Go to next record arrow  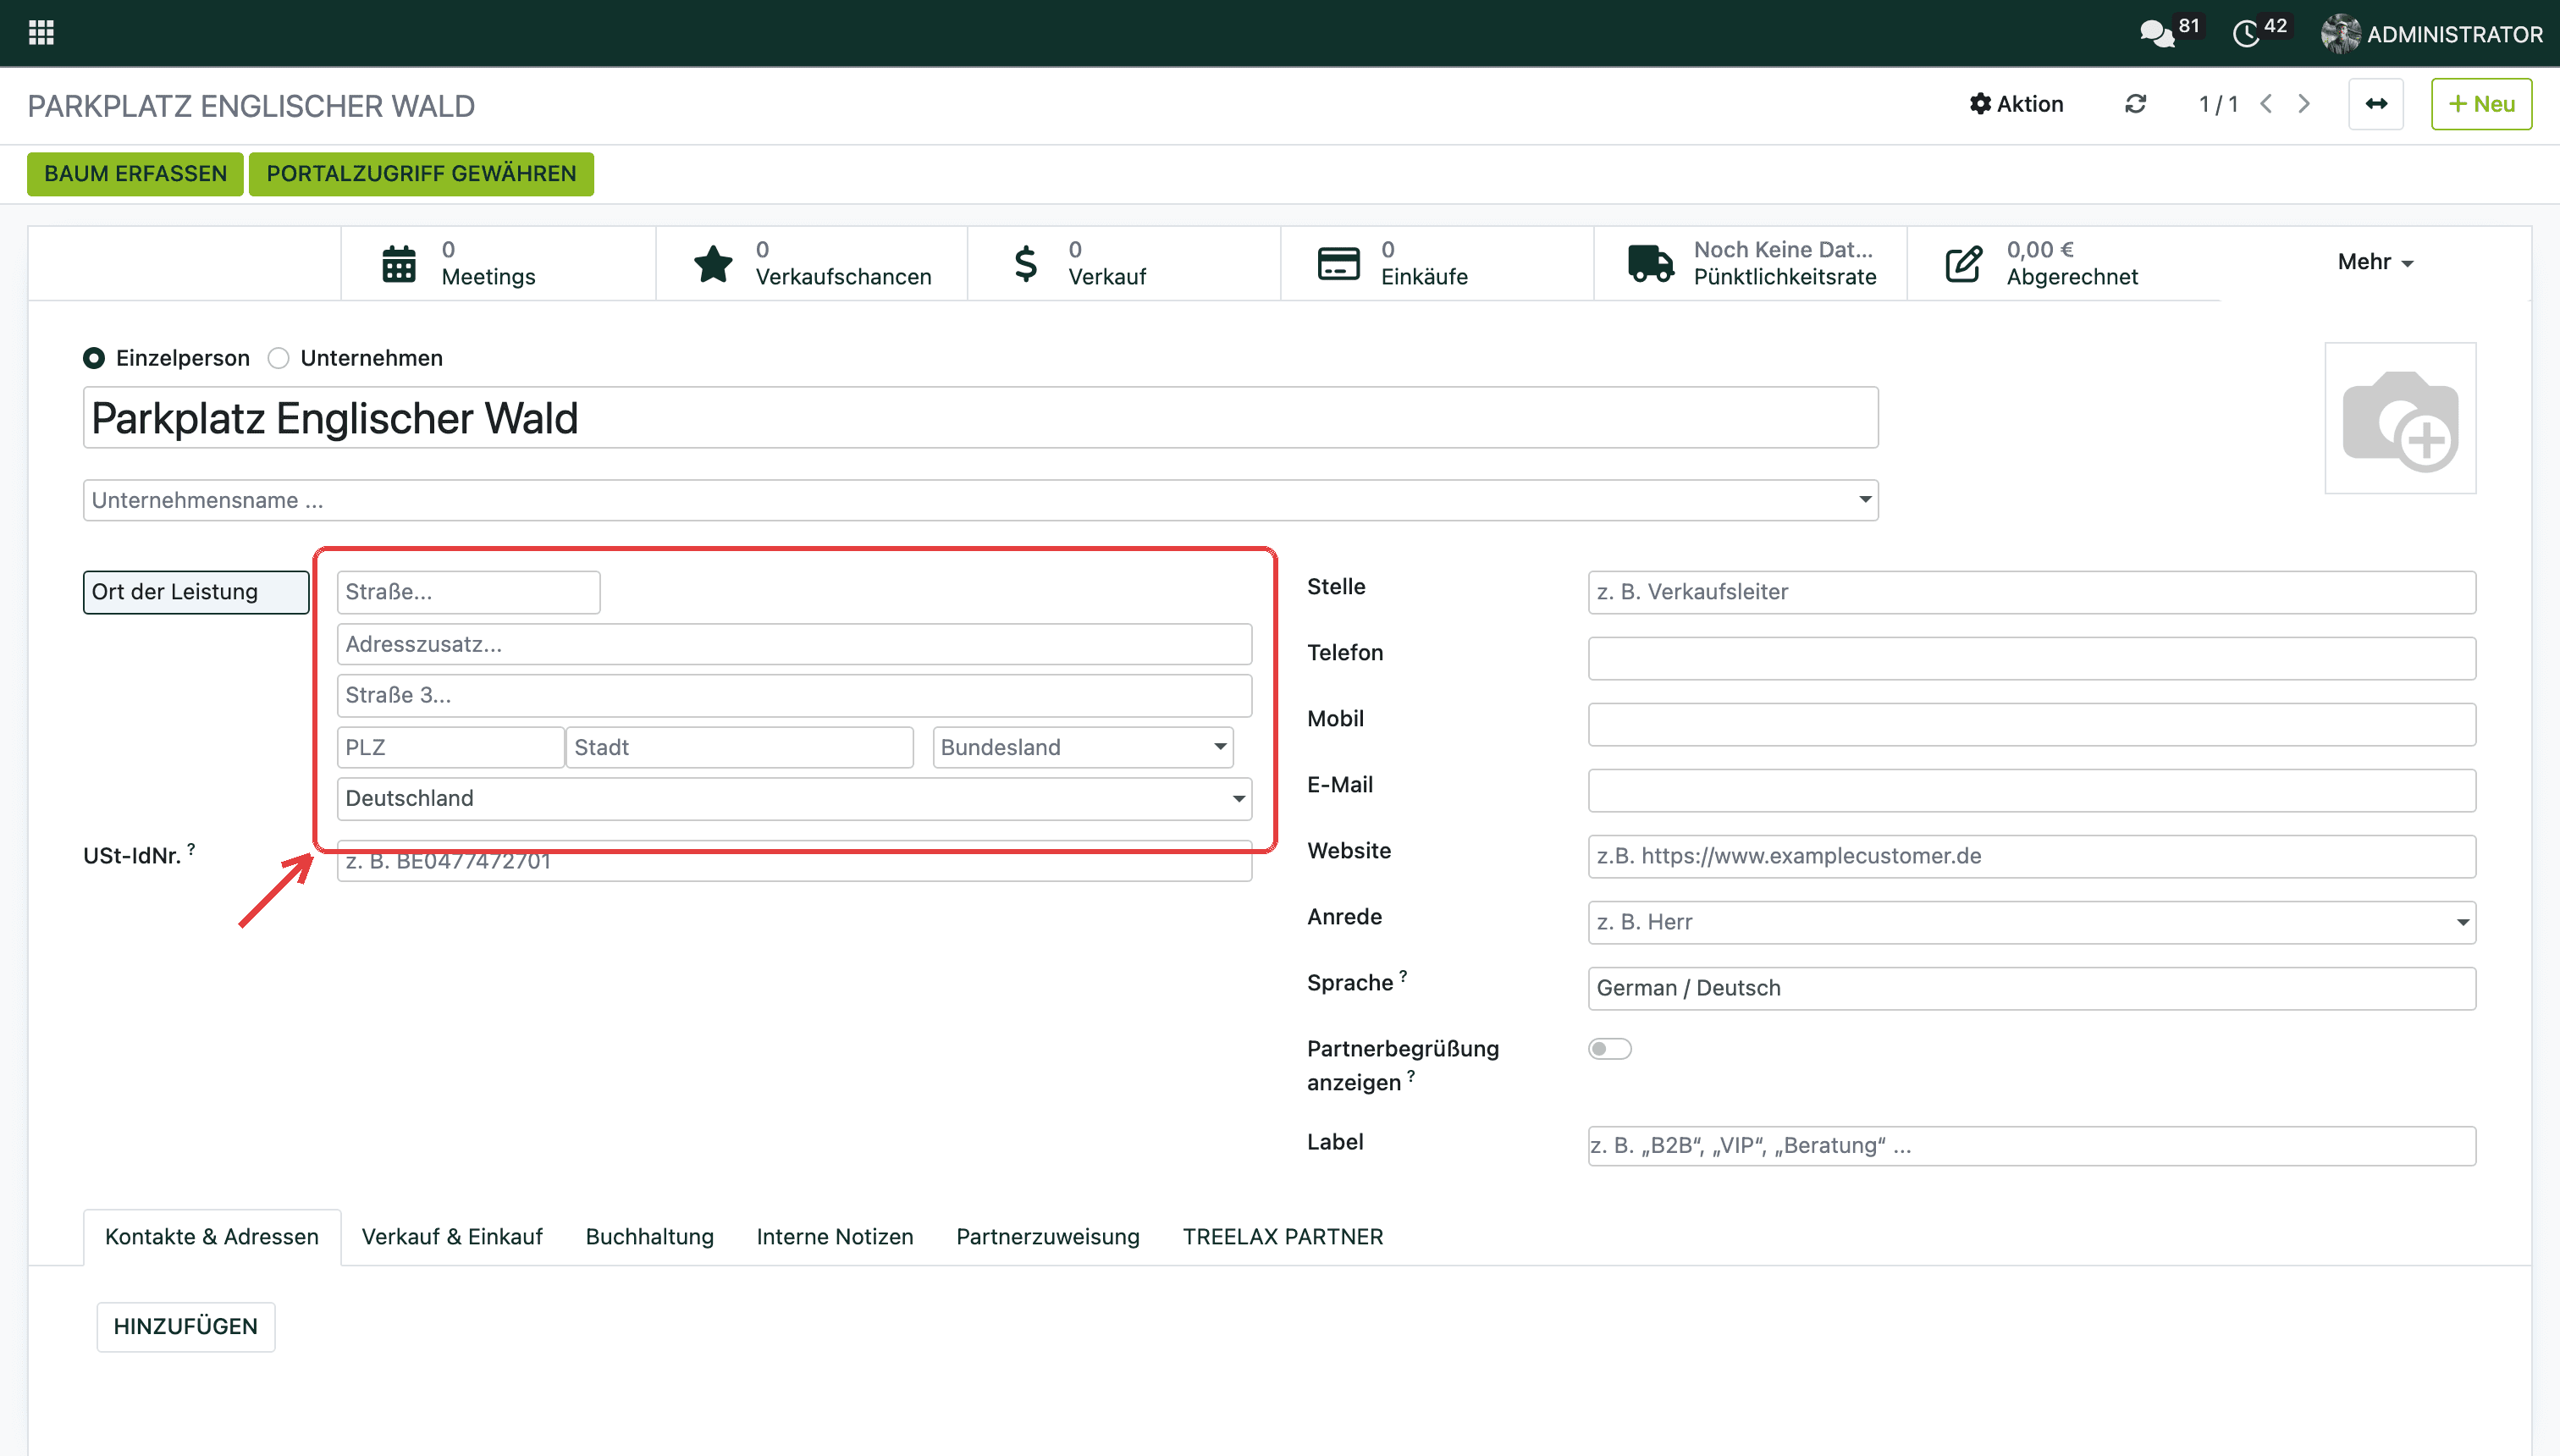click(2304, 104)
